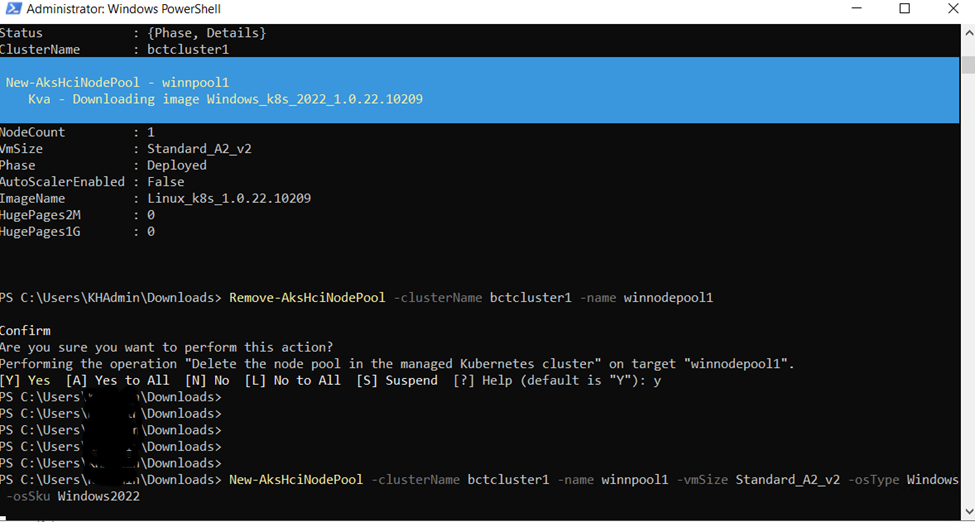Click the '[S] Suspend' option text
975x522 pixels.
[397, 380]
